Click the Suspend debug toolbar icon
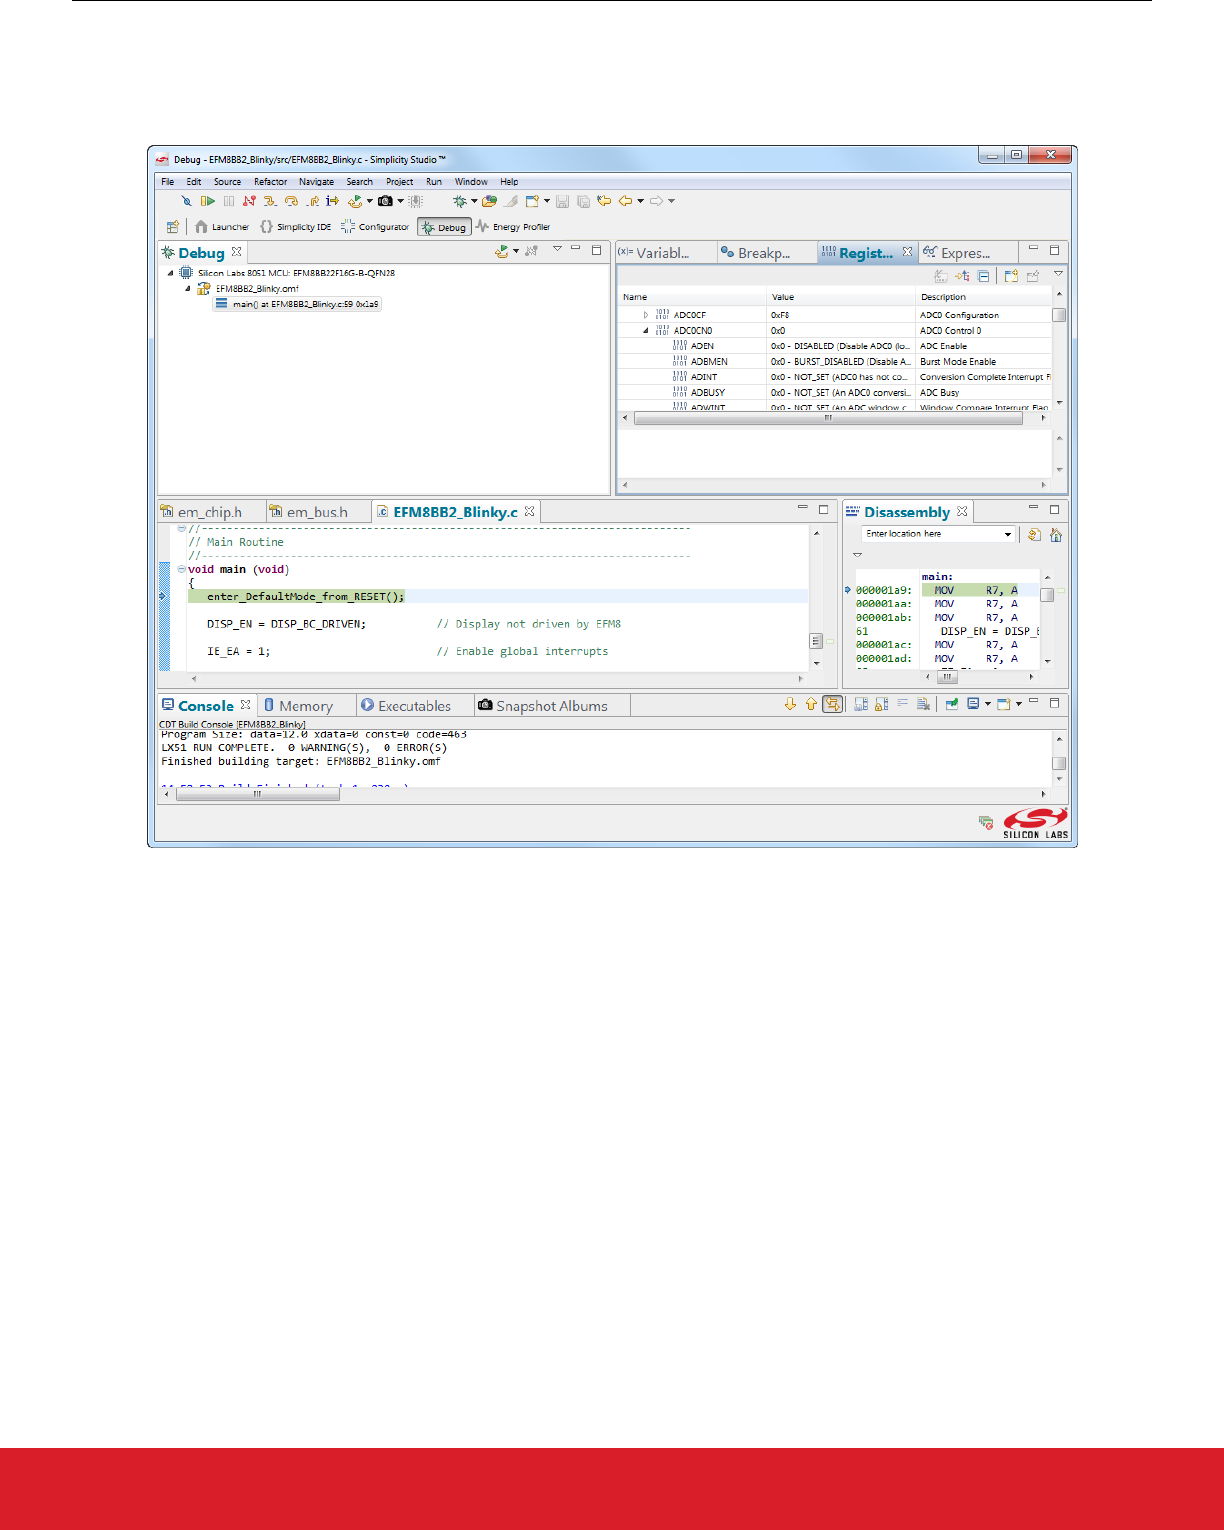This screenshot has height=1530, width=1224. point(229,201)
